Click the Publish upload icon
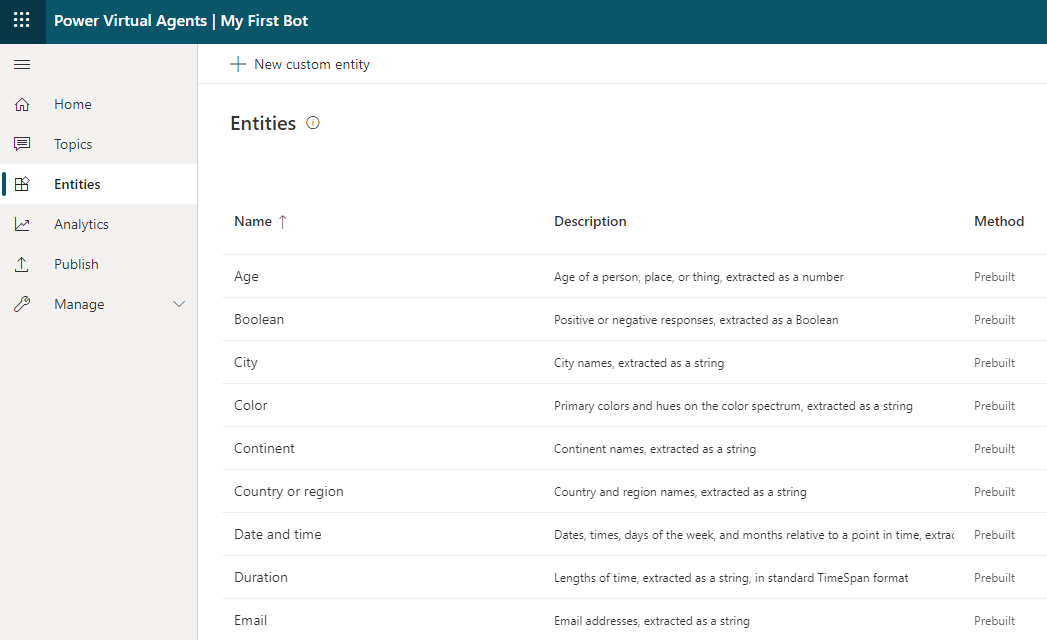 [22, 265]
